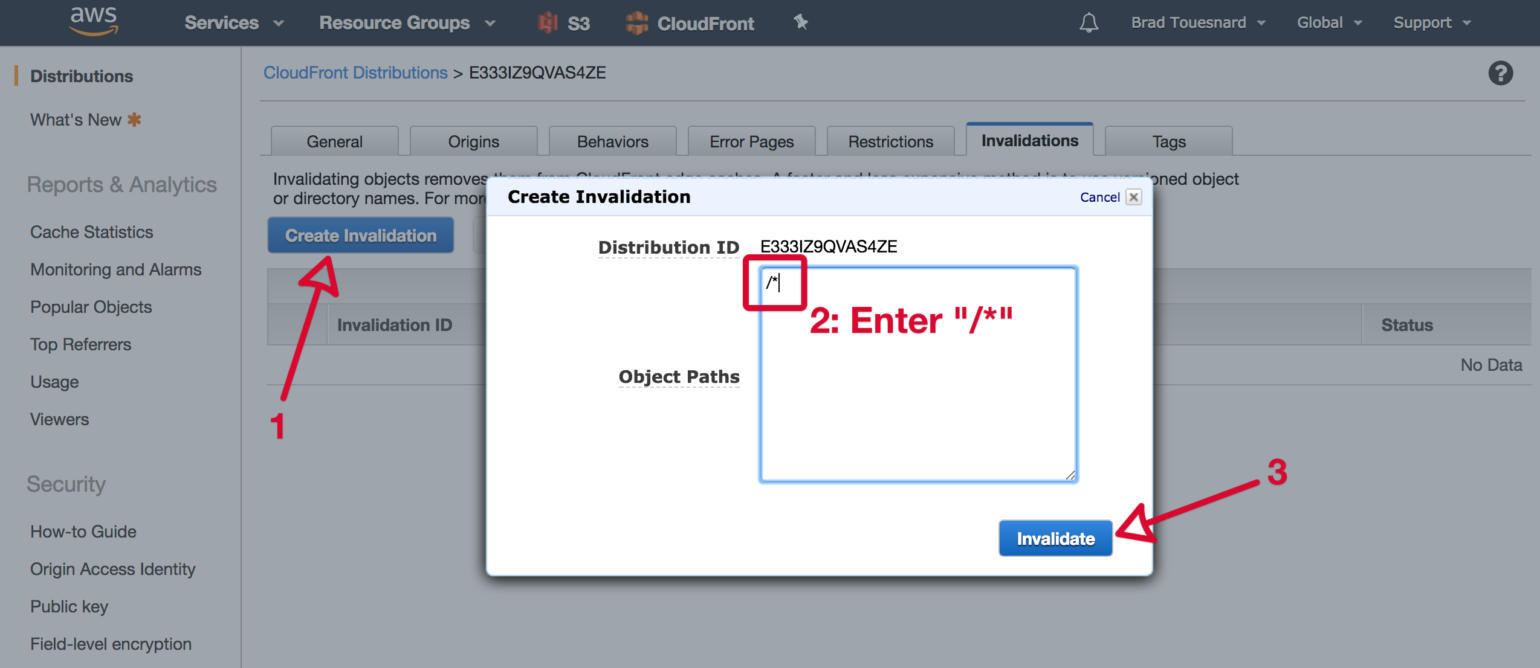
Task: Click the Distribution ID label
Action: pos(669,247)
